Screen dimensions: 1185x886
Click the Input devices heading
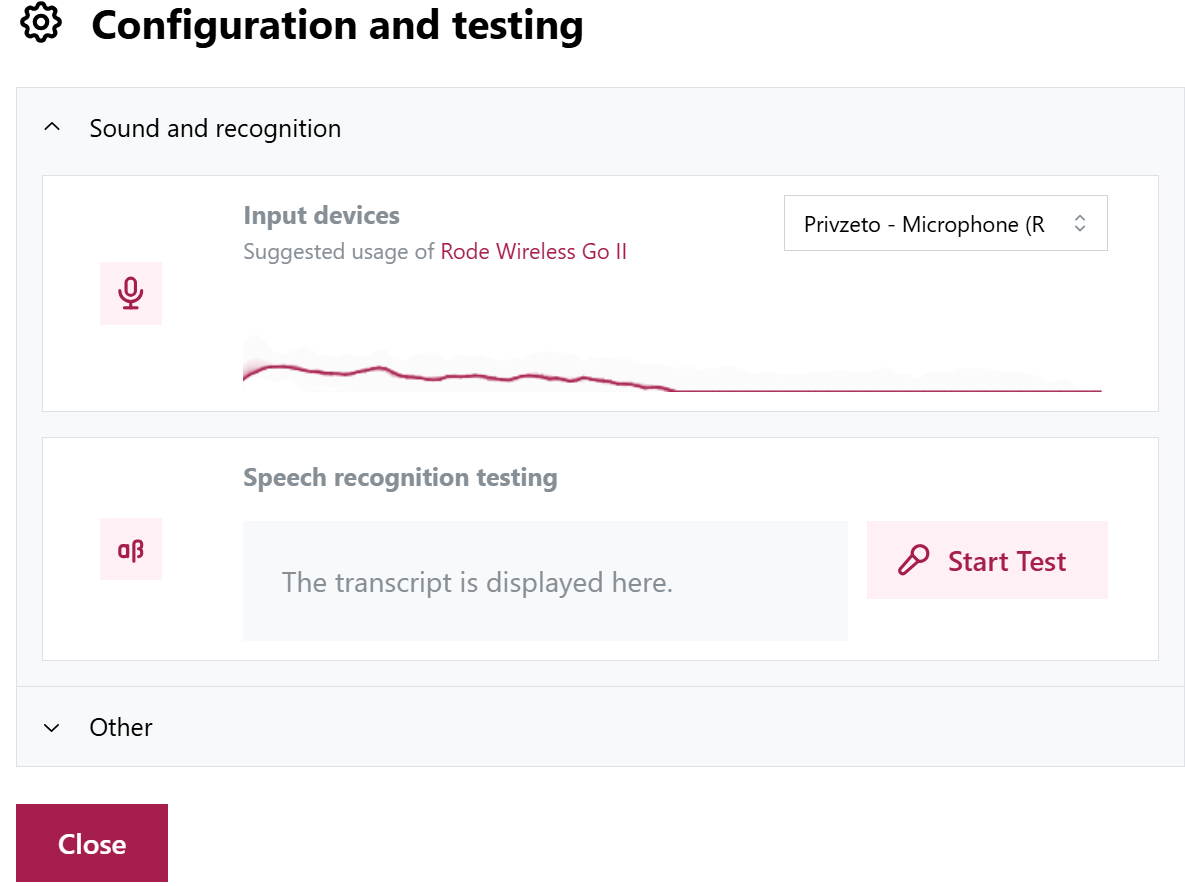point(321,216)
